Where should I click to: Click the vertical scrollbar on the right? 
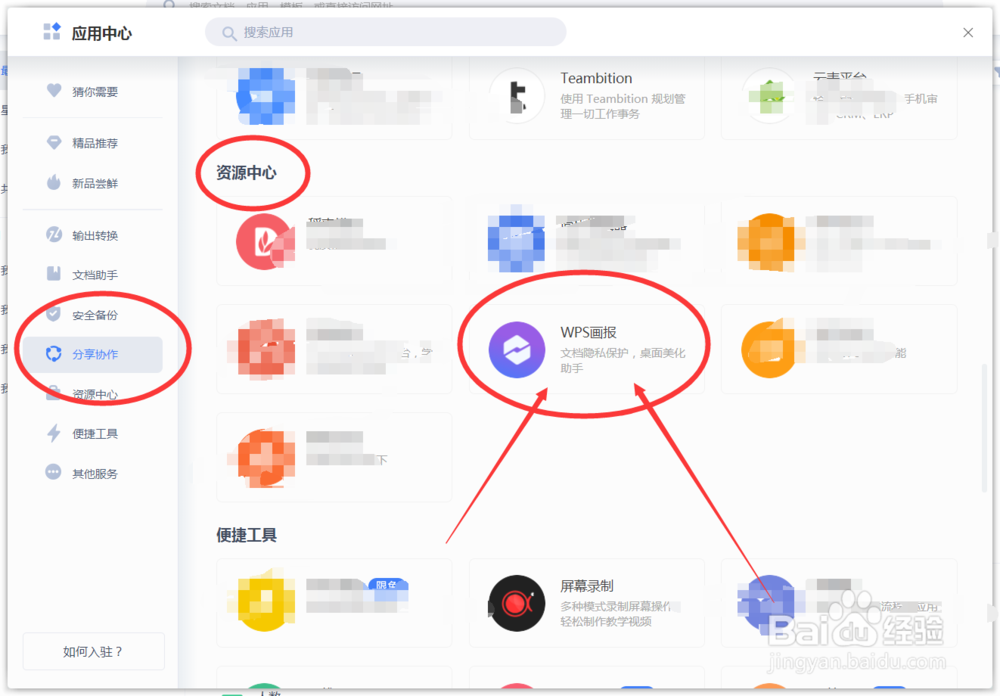984,427
